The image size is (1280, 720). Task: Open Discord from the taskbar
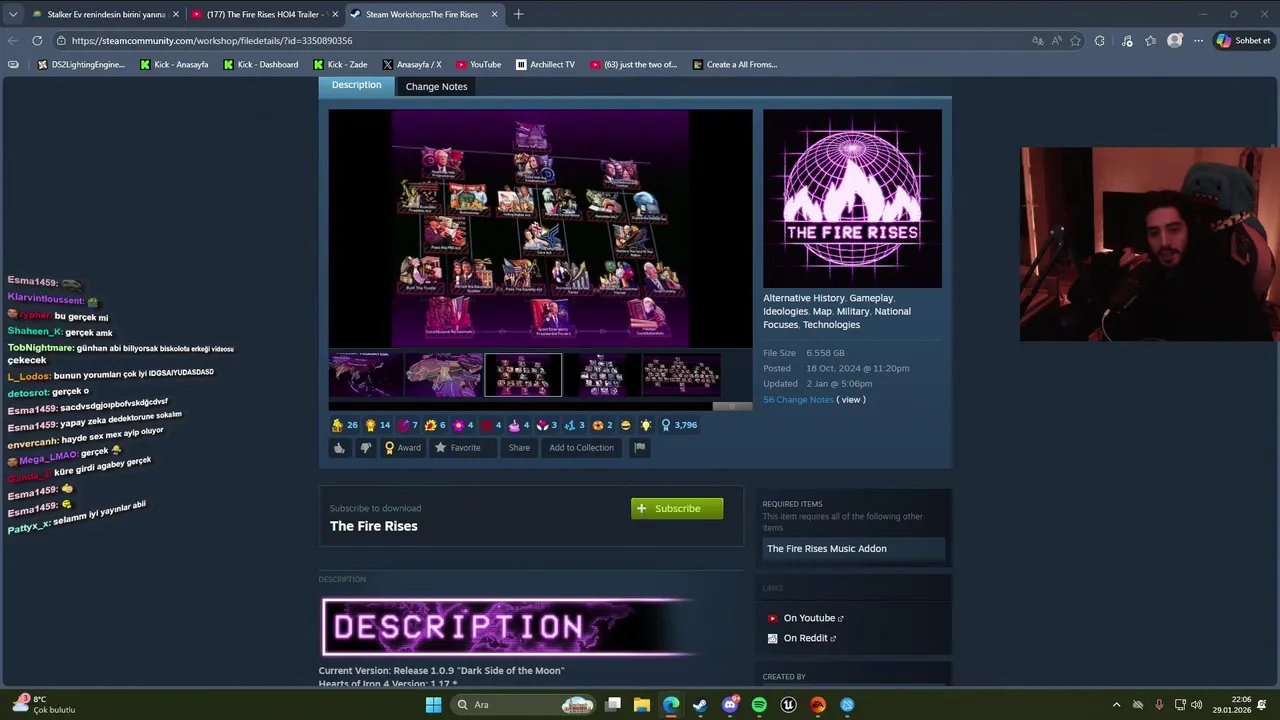730,705
